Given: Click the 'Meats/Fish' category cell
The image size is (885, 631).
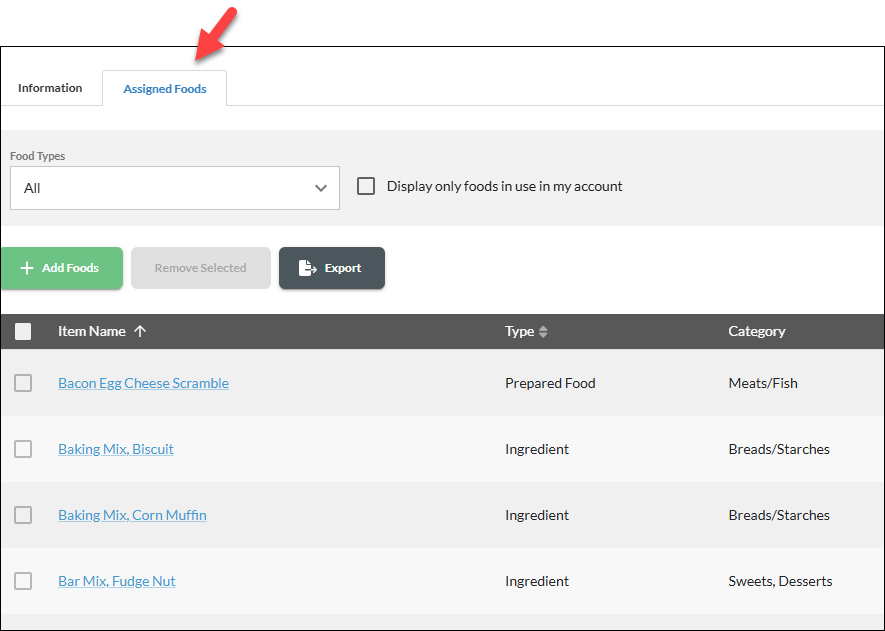Looking at the screenshot, I should click(763, 383).
